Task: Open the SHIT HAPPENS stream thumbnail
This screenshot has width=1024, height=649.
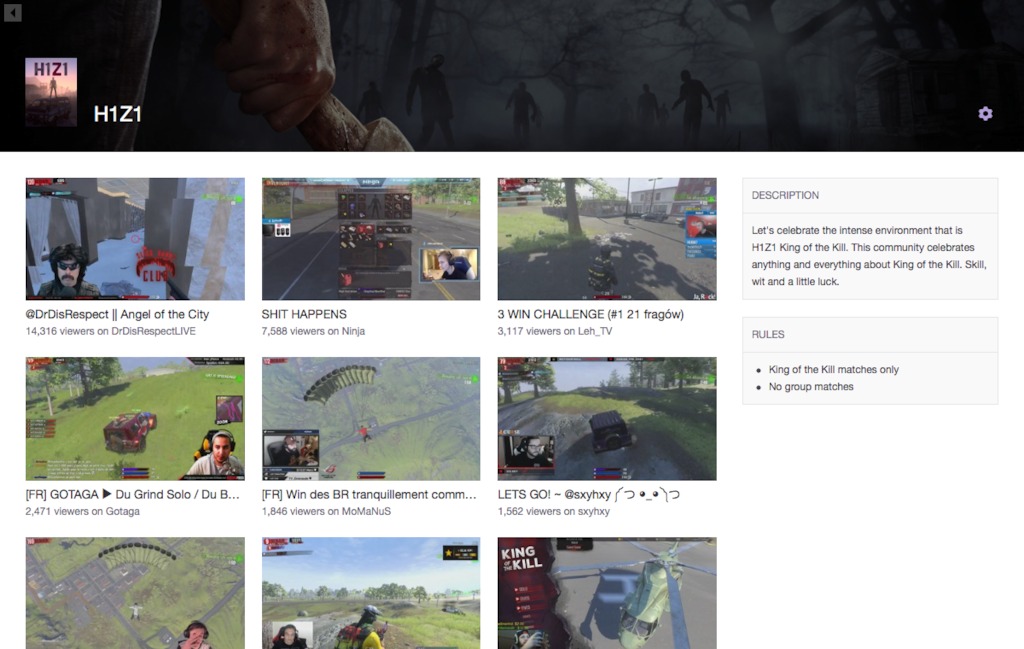Action: tap(371, 239)
